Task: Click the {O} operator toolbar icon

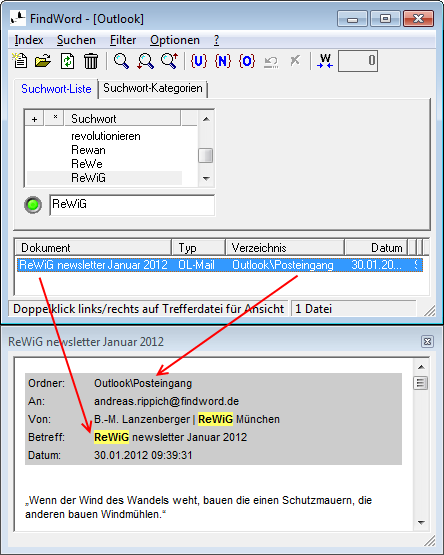Action: coord(247,61)
